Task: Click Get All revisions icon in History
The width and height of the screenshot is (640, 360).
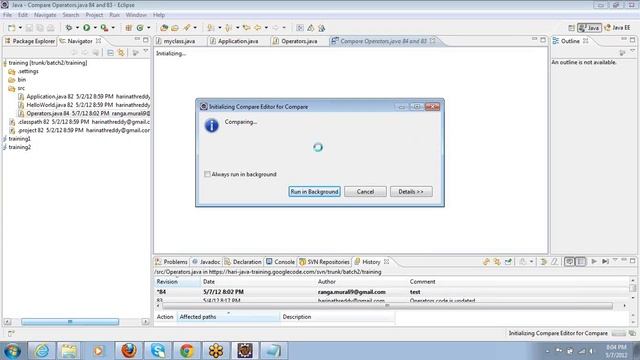Action: click(605, 261)
